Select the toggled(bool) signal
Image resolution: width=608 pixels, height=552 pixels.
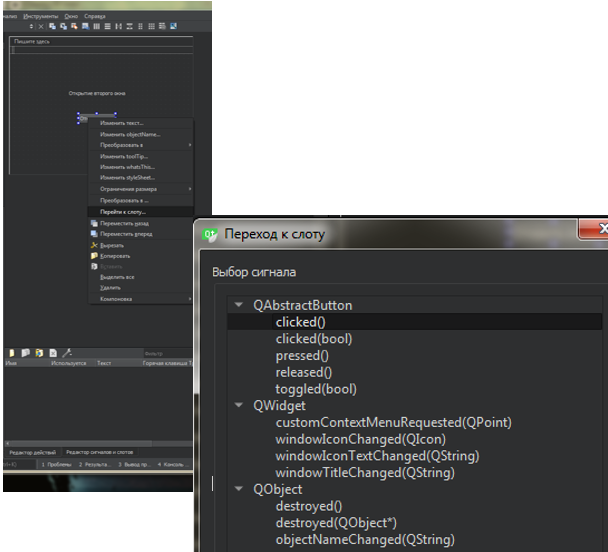click(315, 389)
